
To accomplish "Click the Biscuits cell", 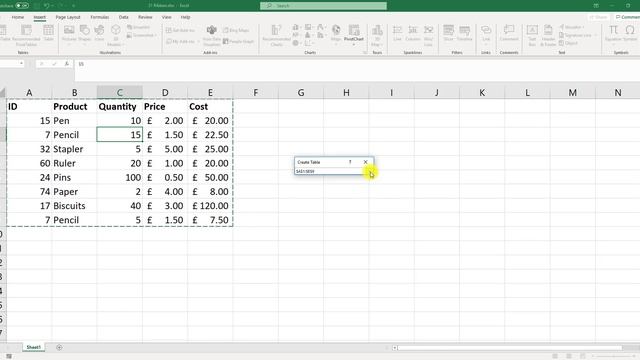I will tap(74, 206).
